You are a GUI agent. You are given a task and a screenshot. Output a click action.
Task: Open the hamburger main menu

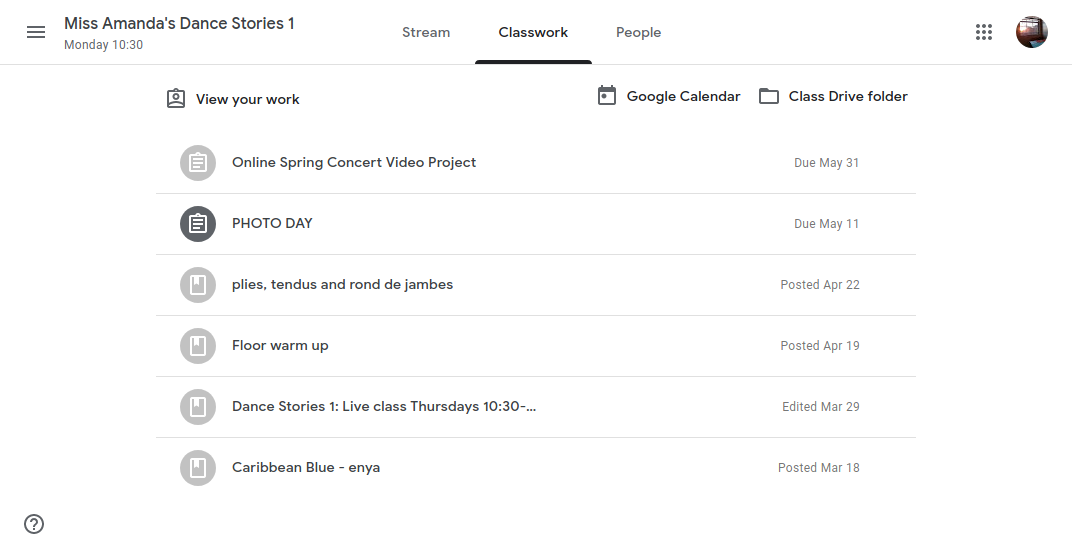36,32
